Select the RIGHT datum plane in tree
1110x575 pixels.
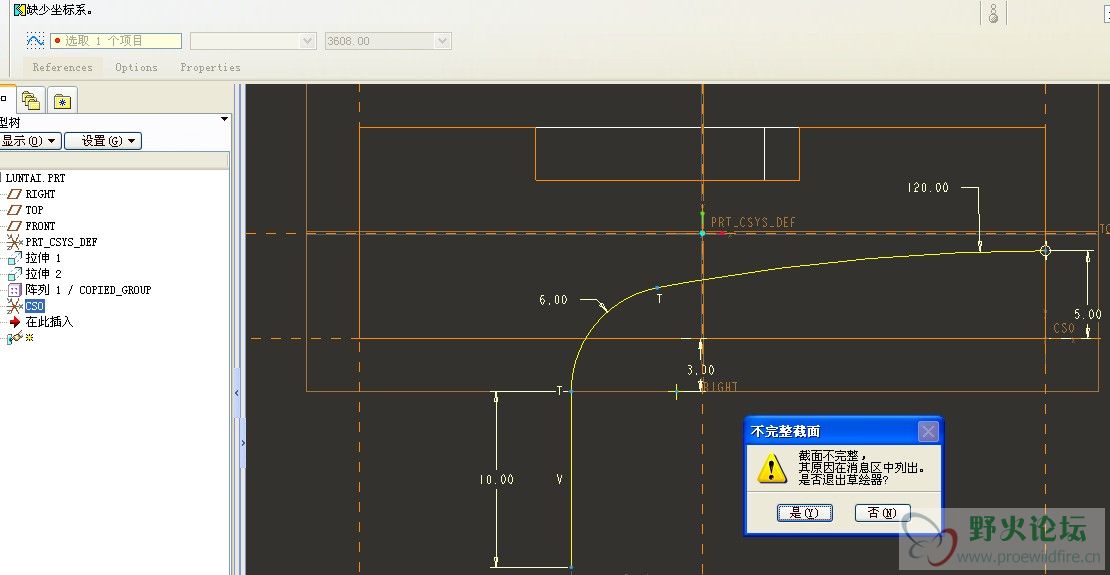tap(40, 194)
